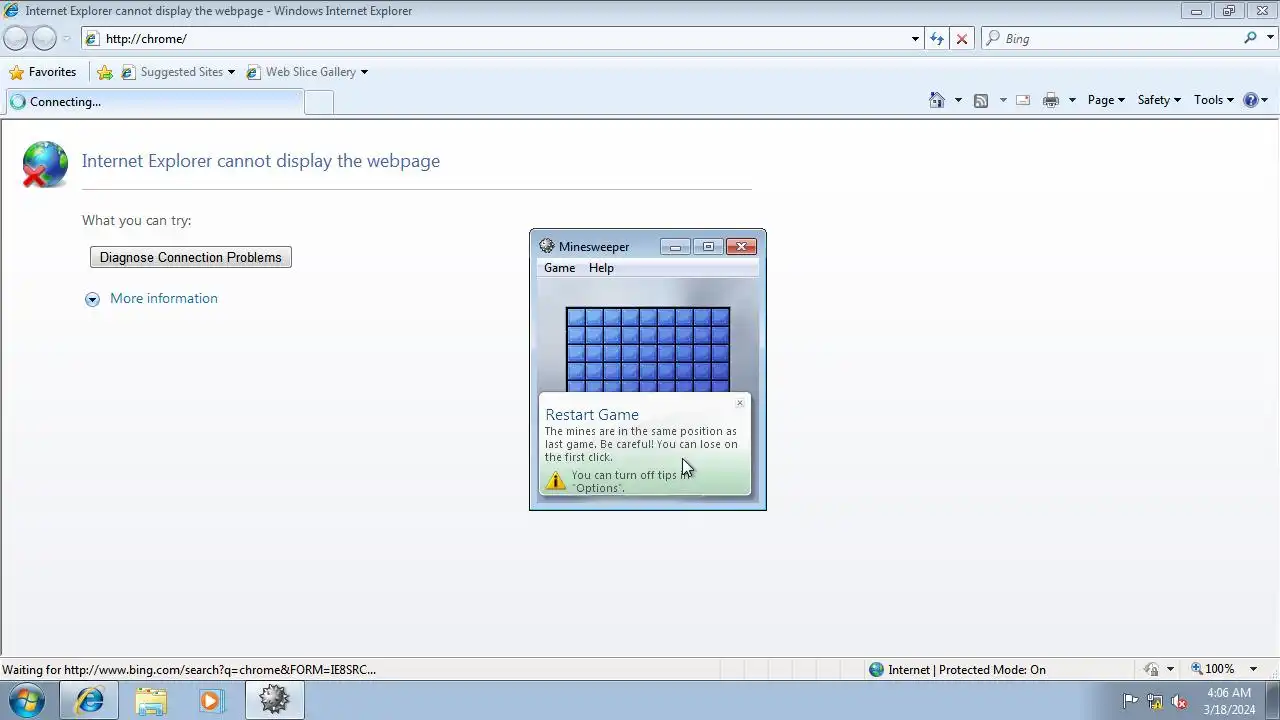This screenshot has height=720, width=1280.
Task: Click the Minesweeper title bar mine icon
Action: point(546,246)
